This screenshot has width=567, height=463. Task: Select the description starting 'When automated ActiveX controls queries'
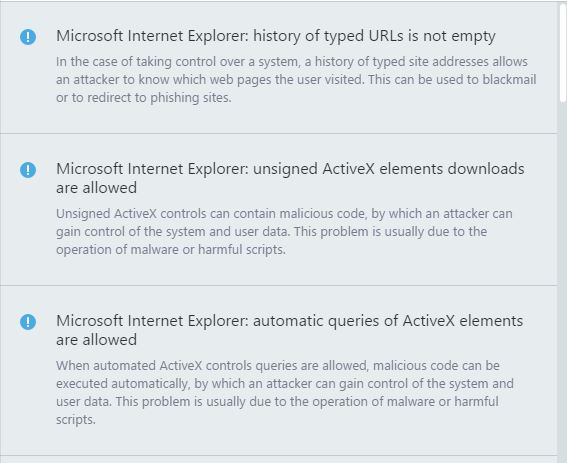tap(285, 392)
